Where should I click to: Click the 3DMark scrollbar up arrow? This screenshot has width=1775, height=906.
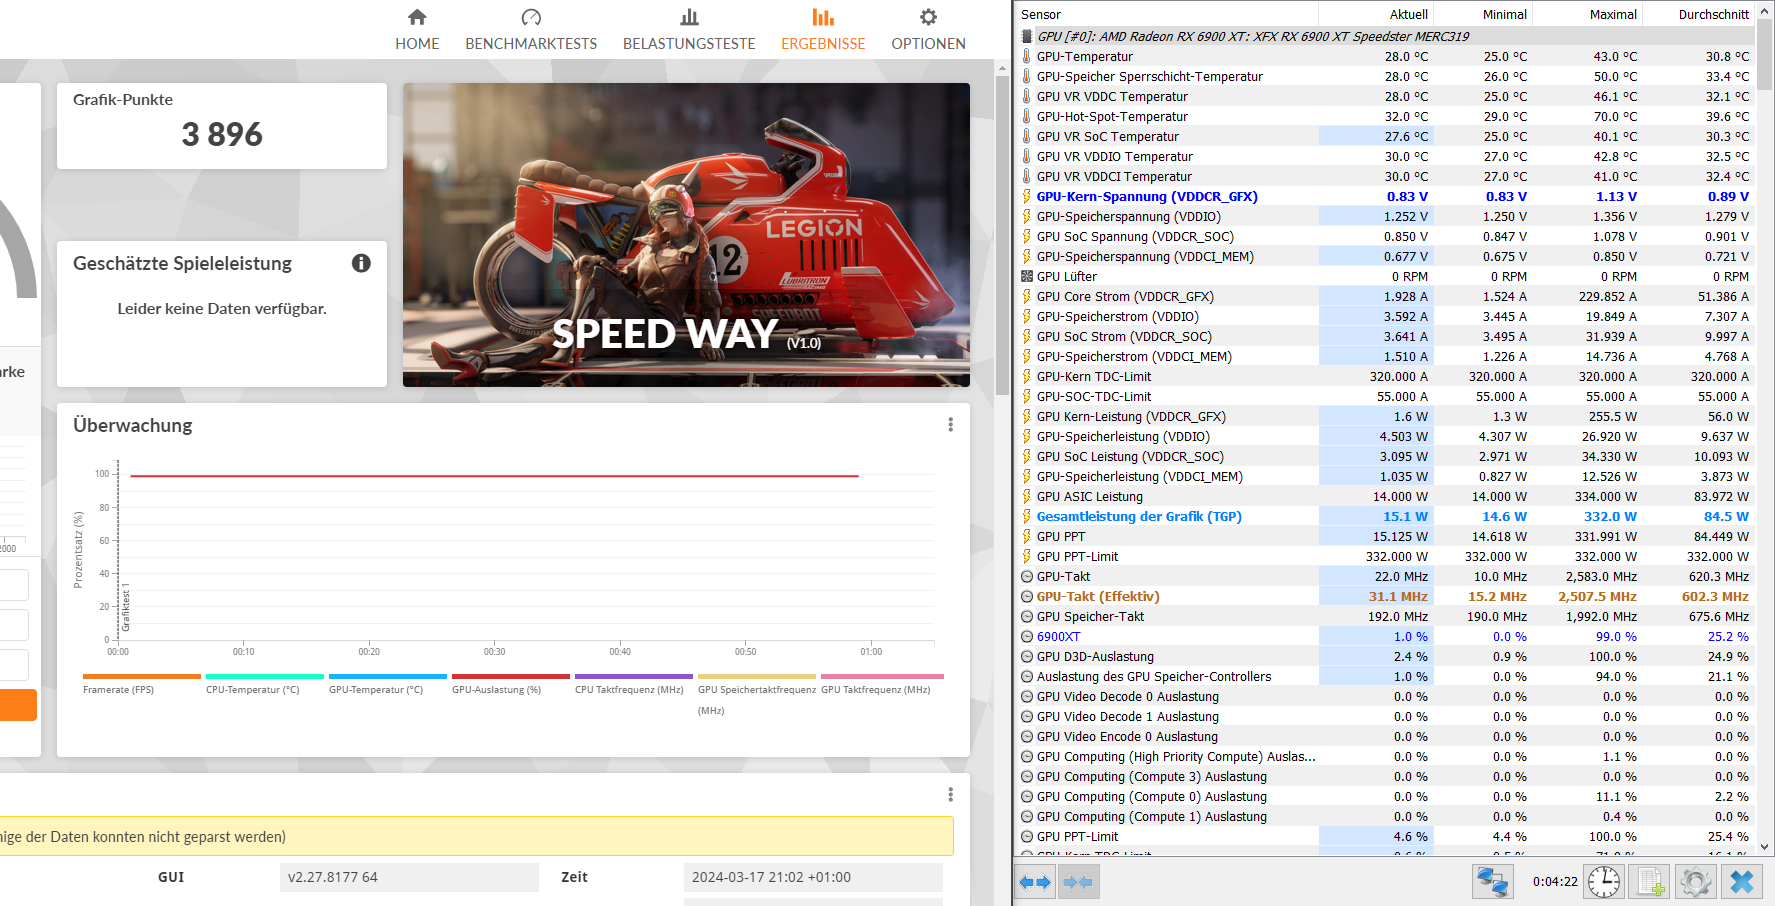click(1002, 68)
